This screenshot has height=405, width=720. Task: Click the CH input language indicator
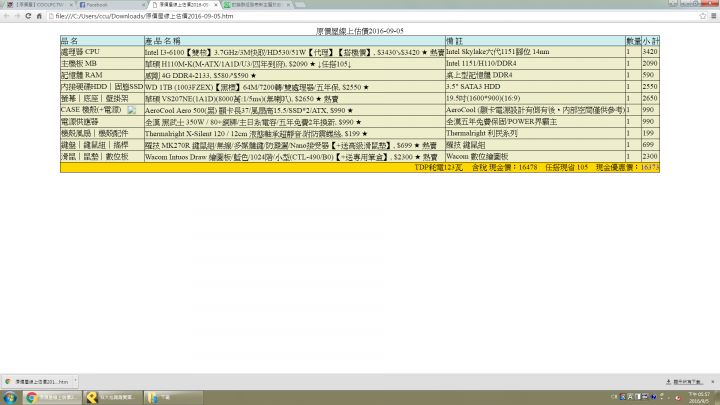614,397
